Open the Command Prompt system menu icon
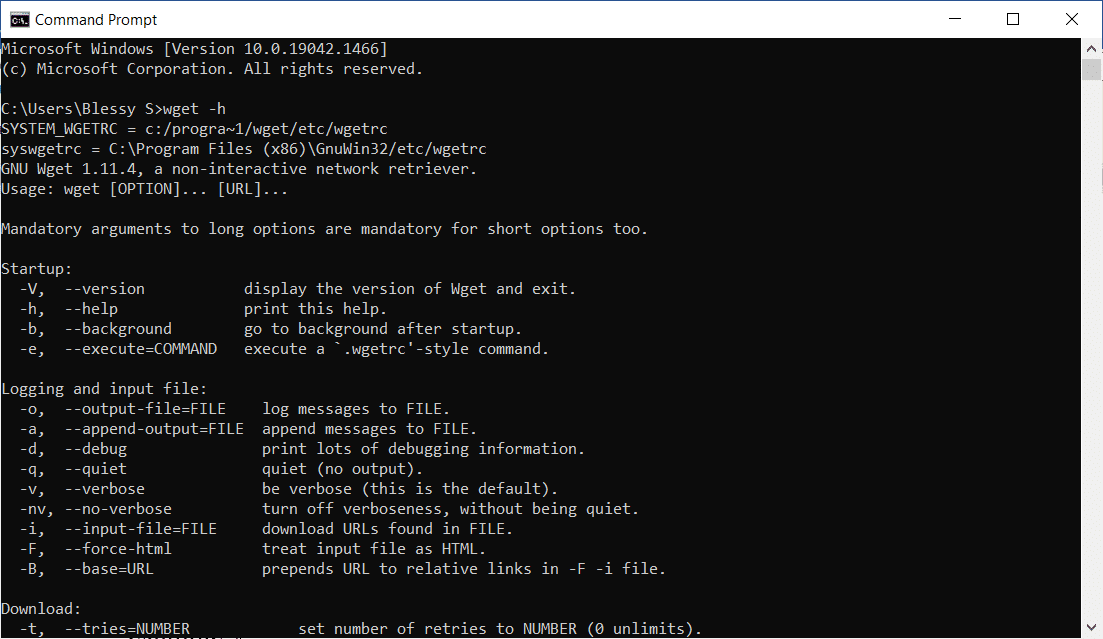 tap(19, 20)
